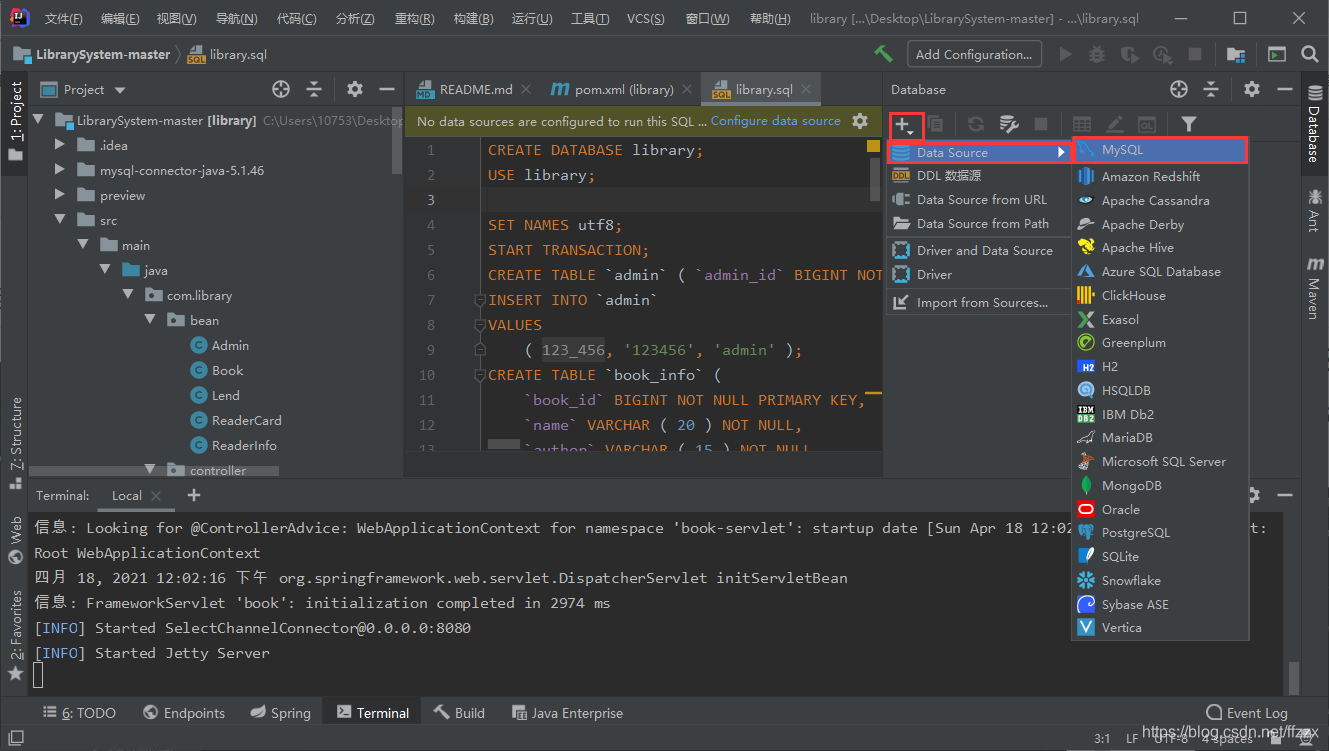Image resolution: width=1329 pixels, height=751 pixels.
Task: Choose Amazon Redshift data source
Action: (x=1160, y=176)
